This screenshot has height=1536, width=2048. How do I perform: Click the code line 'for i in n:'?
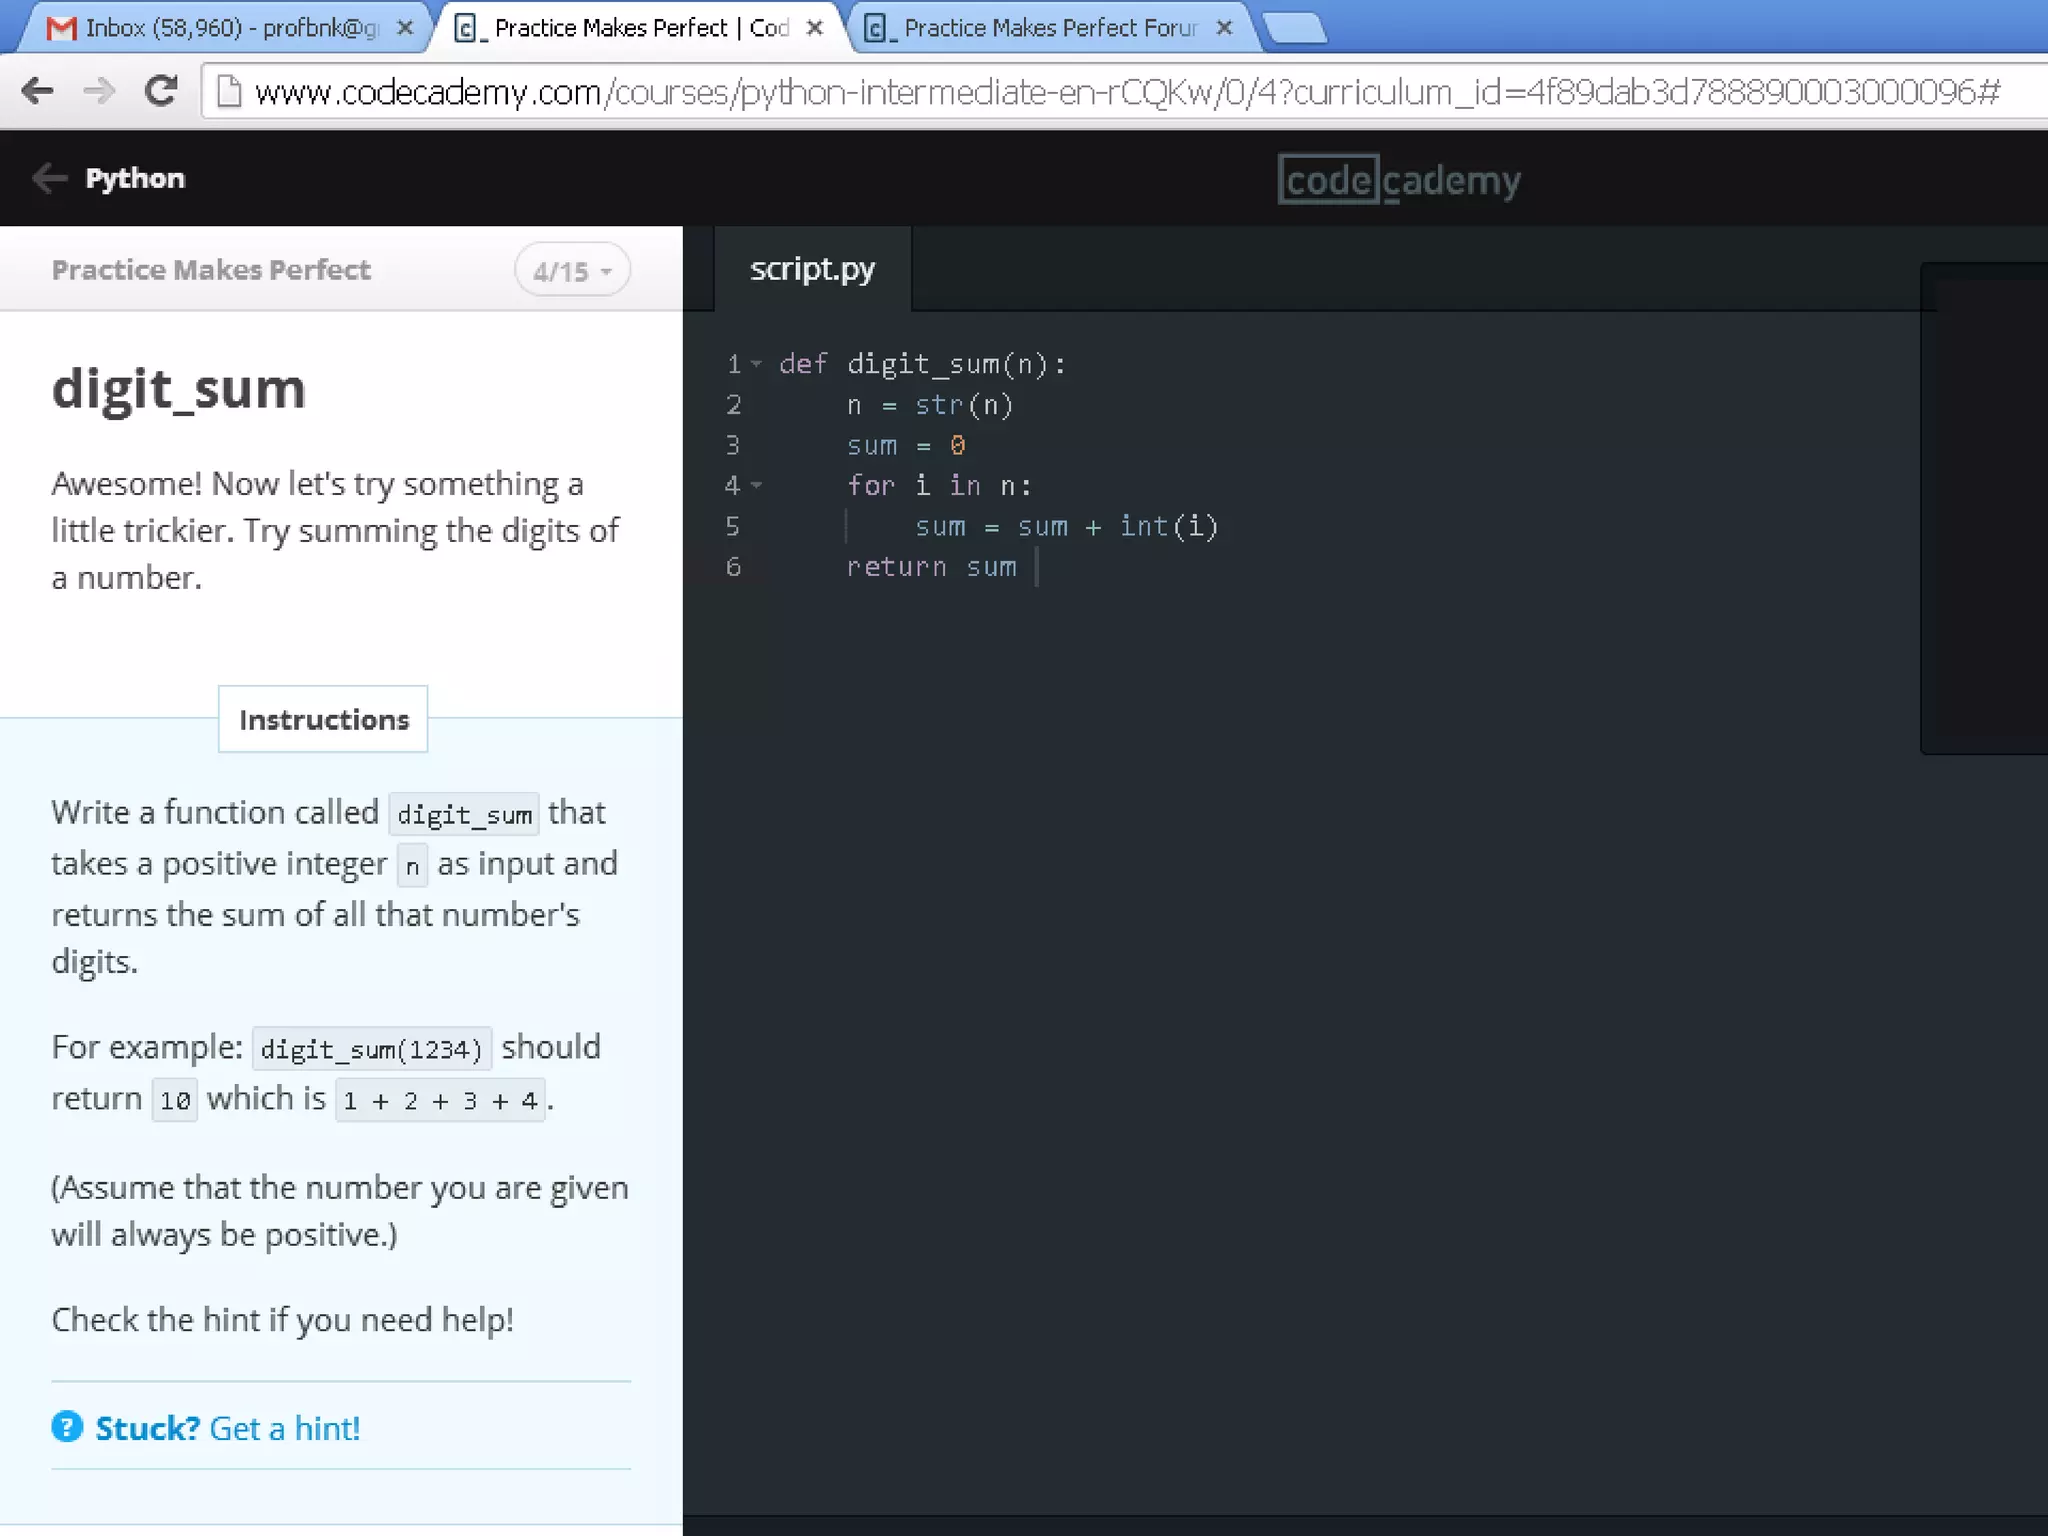939,486
